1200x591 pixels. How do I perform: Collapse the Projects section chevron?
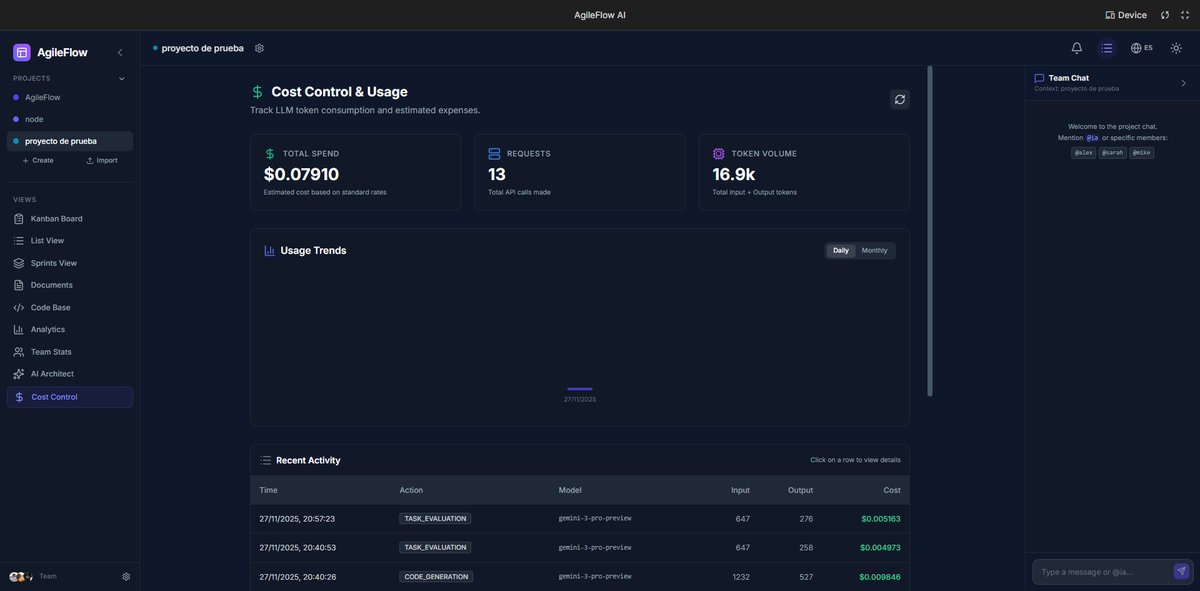point(122,78)
